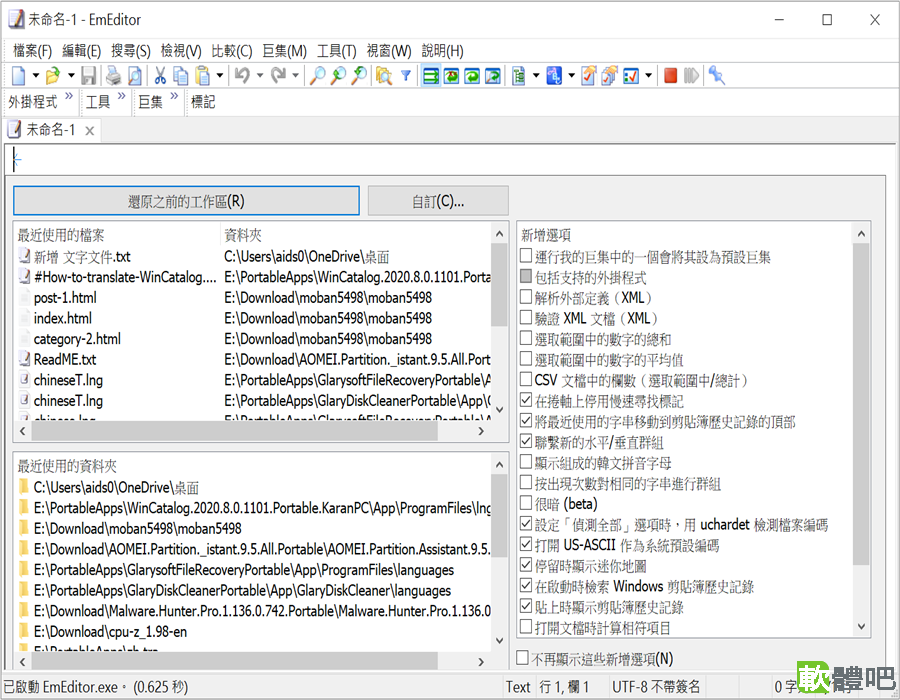
Task: Click the Find Next magnifier icon
Action: point(339,76)
